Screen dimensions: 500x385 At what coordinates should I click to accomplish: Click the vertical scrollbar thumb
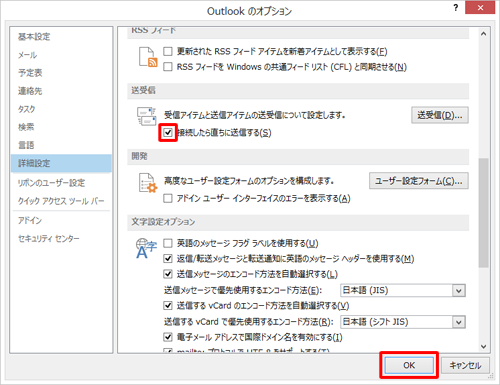484,213
